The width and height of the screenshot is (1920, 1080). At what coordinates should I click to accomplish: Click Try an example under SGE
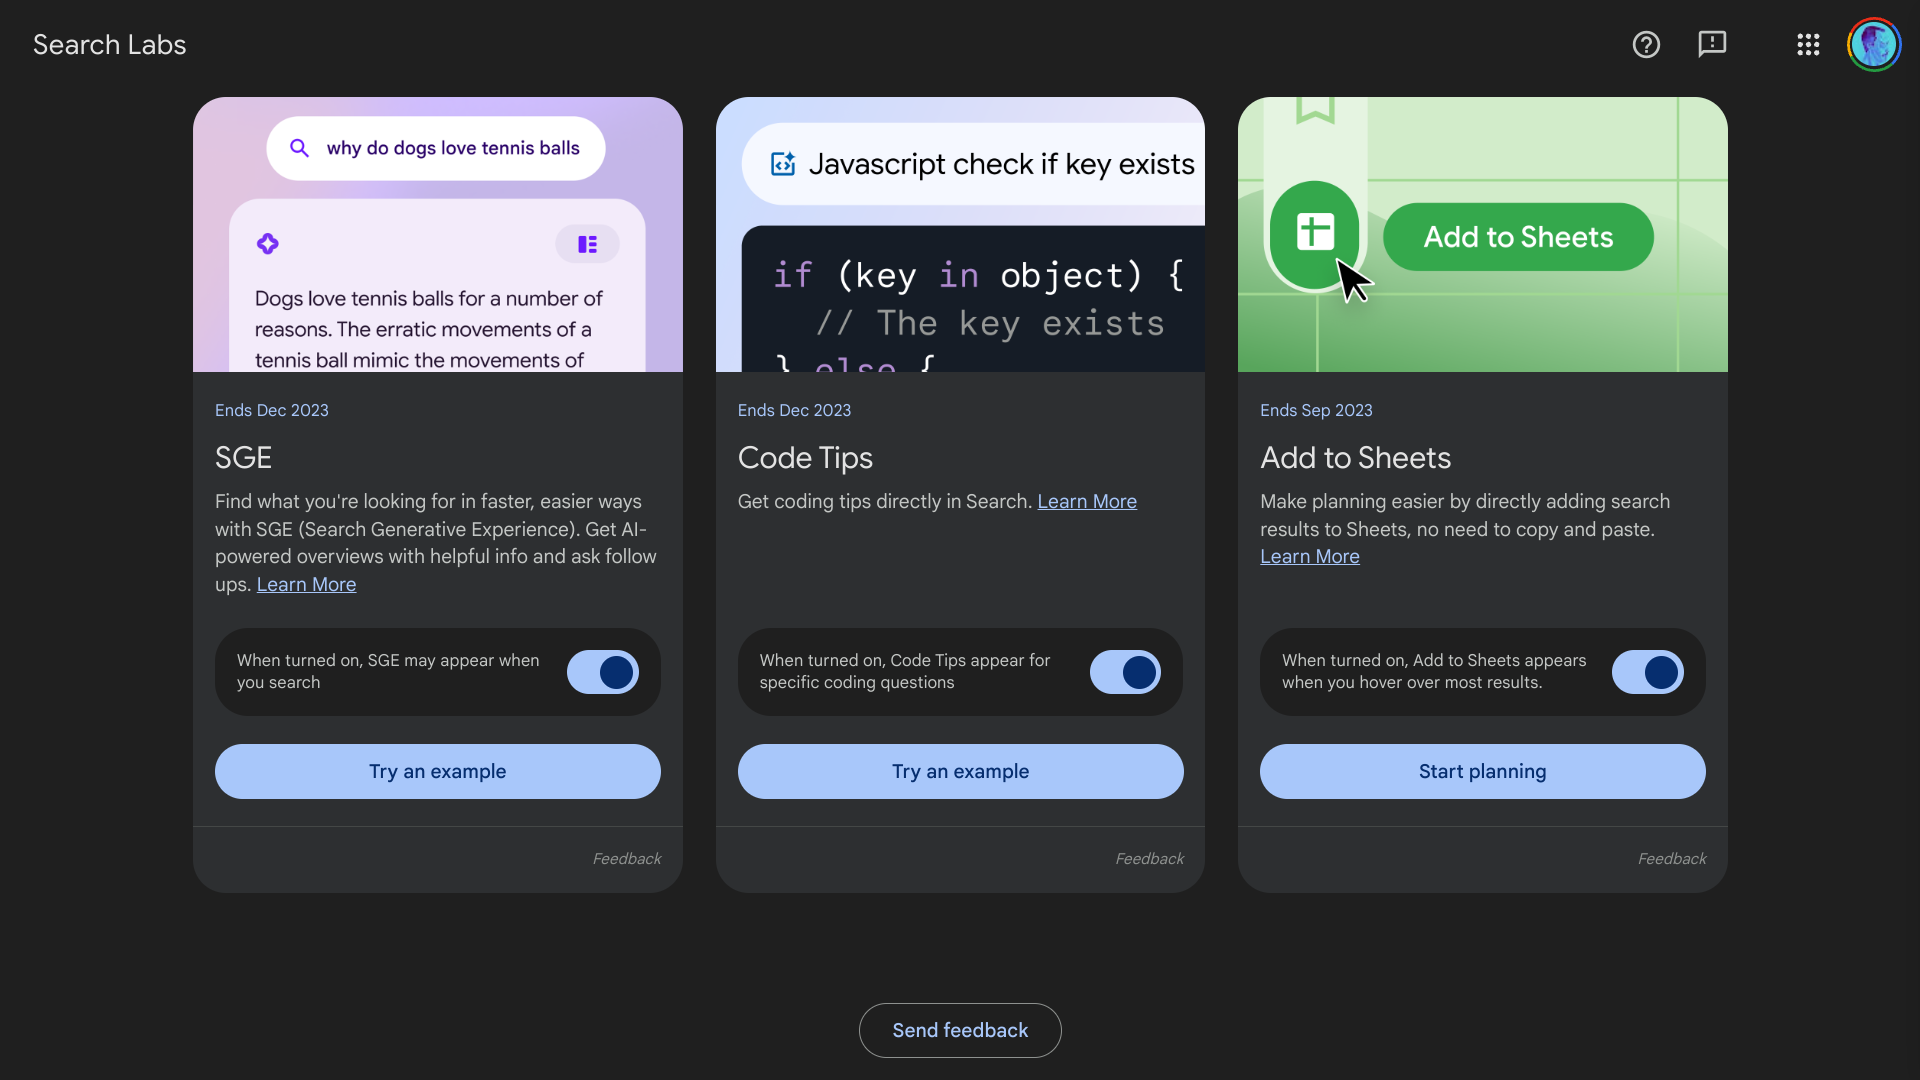tap(438, 771)
